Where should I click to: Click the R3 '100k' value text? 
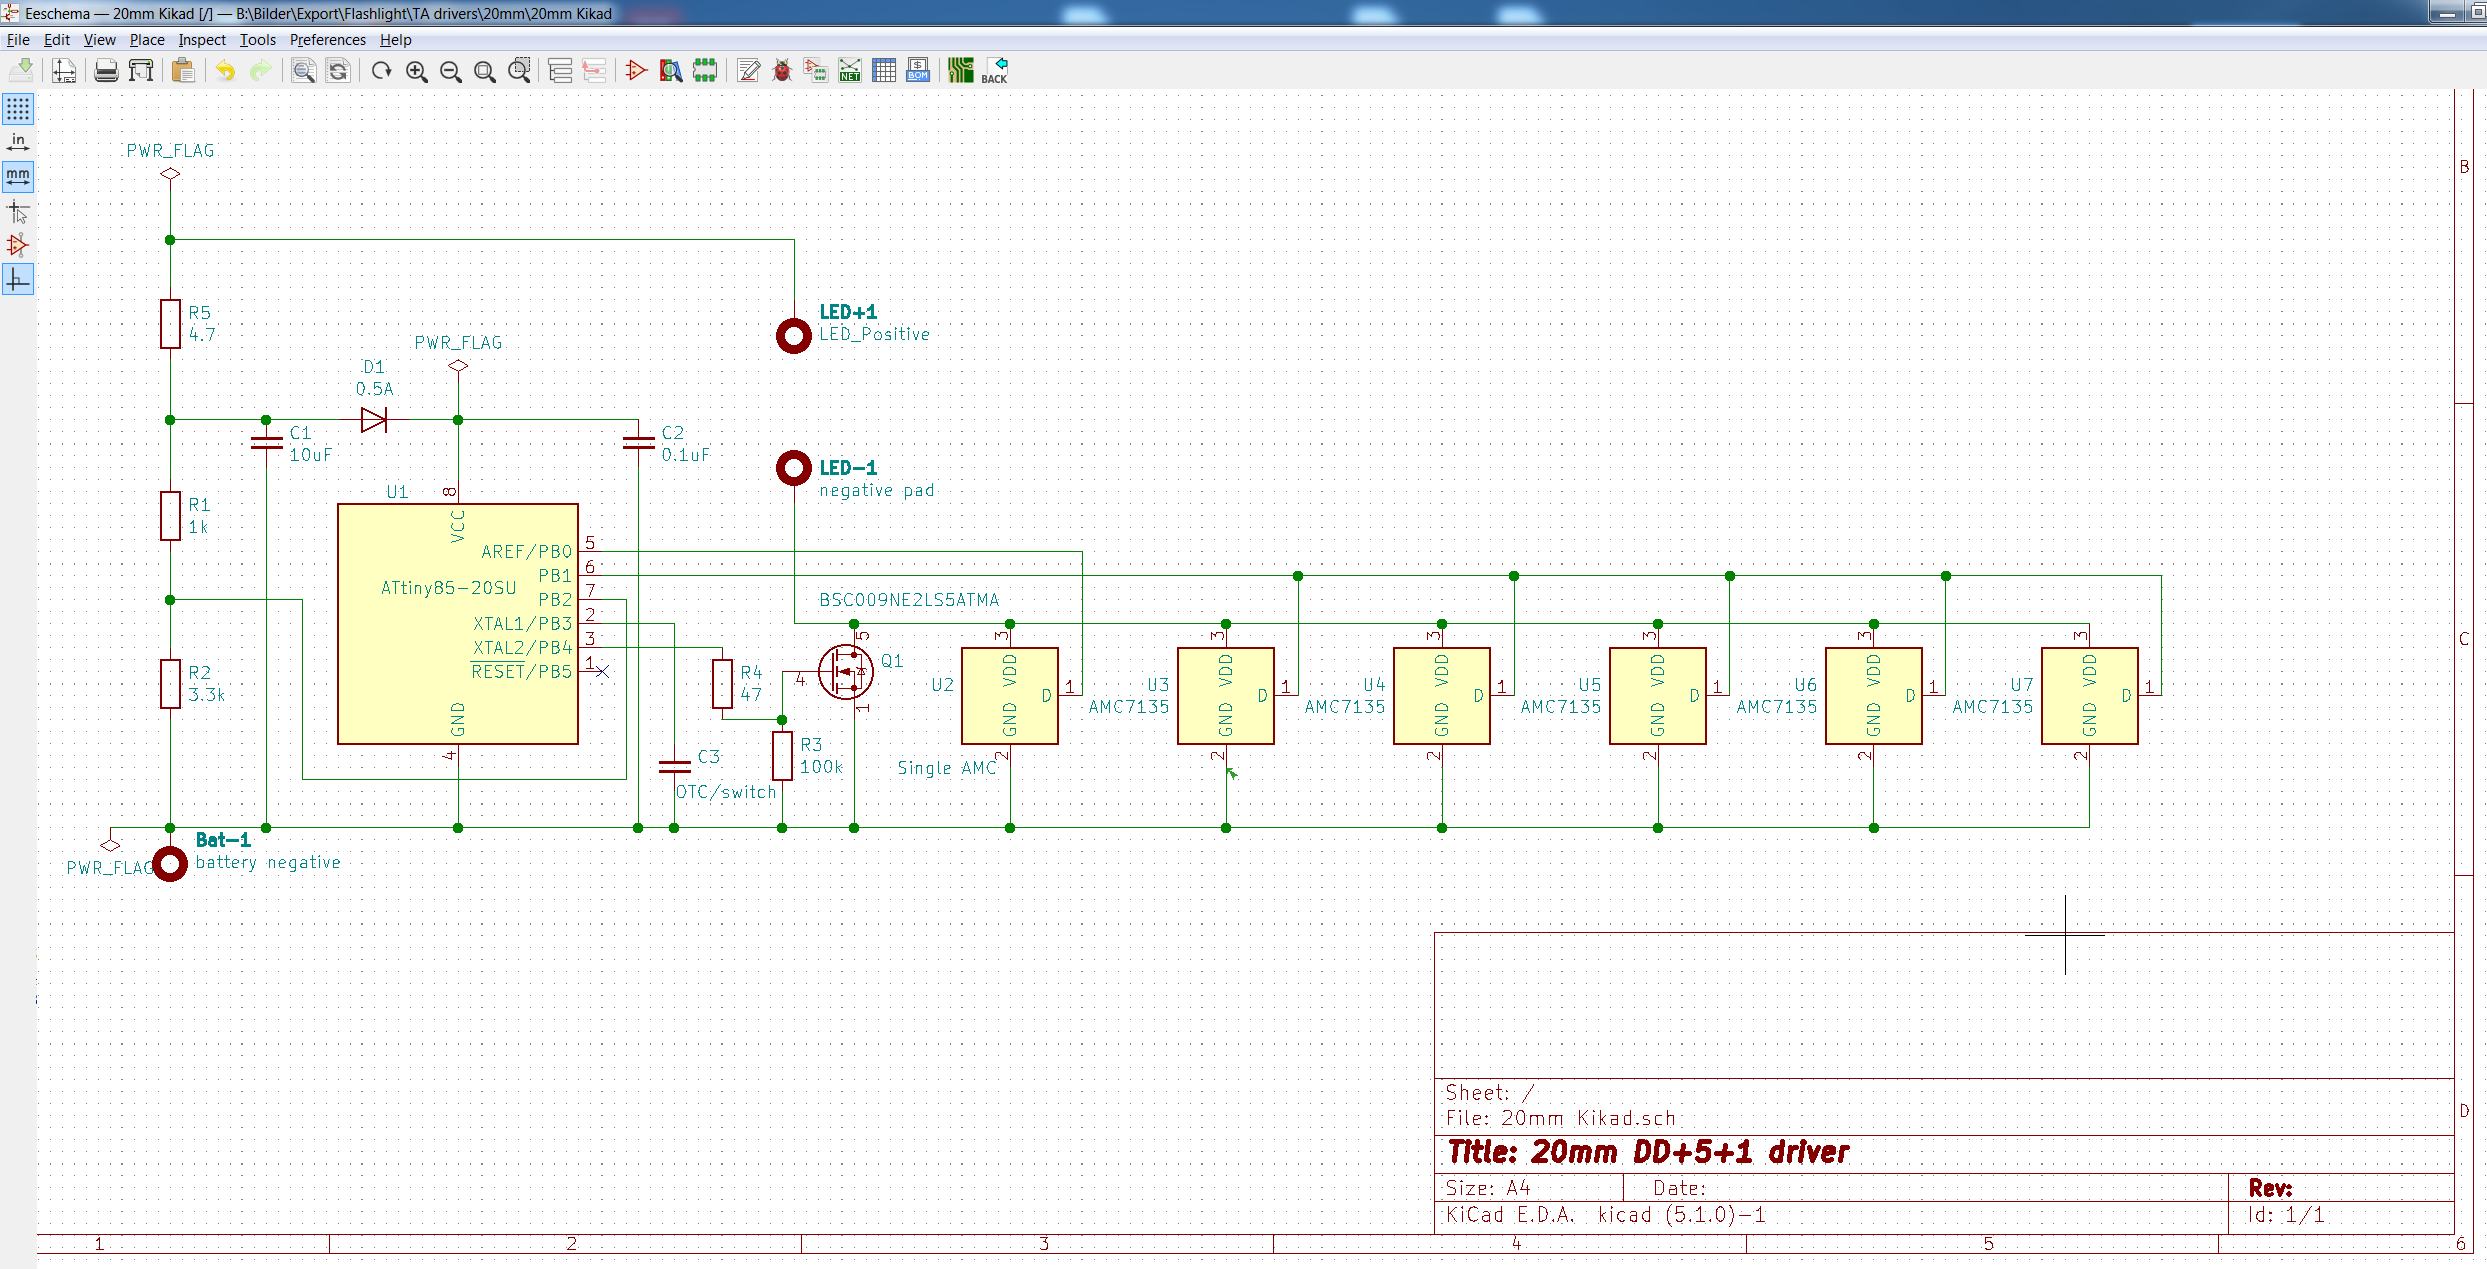[x=821, y=767]
